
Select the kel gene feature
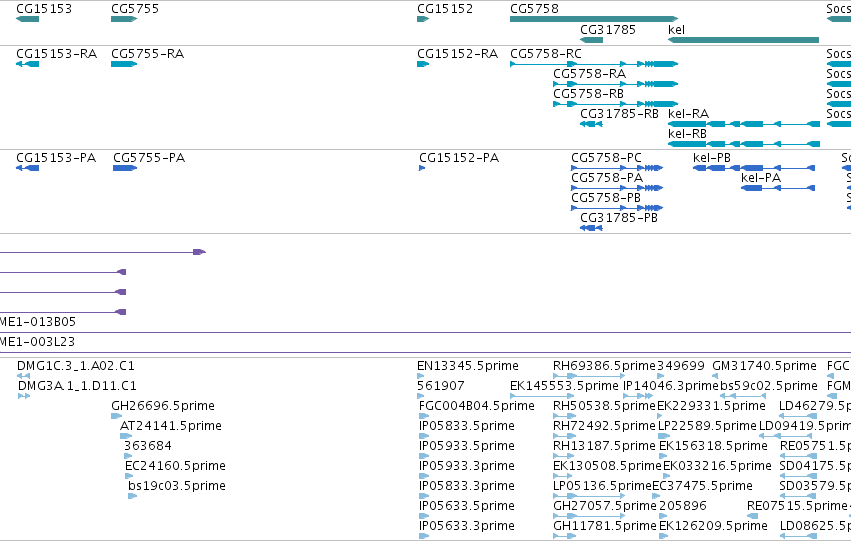click(x=744, y=40)
